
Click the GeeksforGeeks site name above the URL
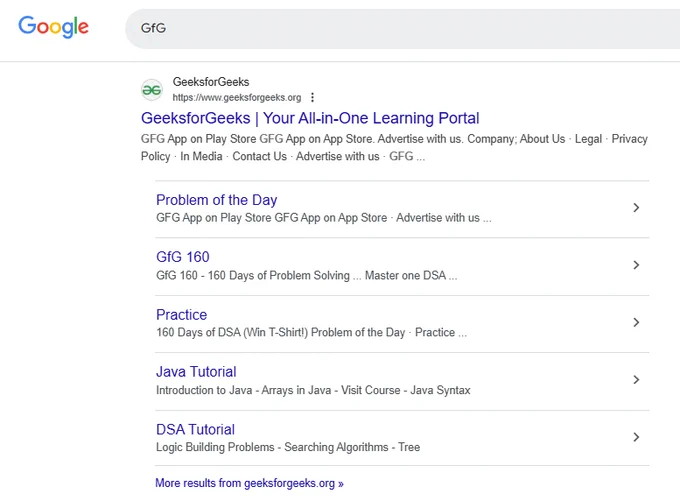tap(211, 82)
